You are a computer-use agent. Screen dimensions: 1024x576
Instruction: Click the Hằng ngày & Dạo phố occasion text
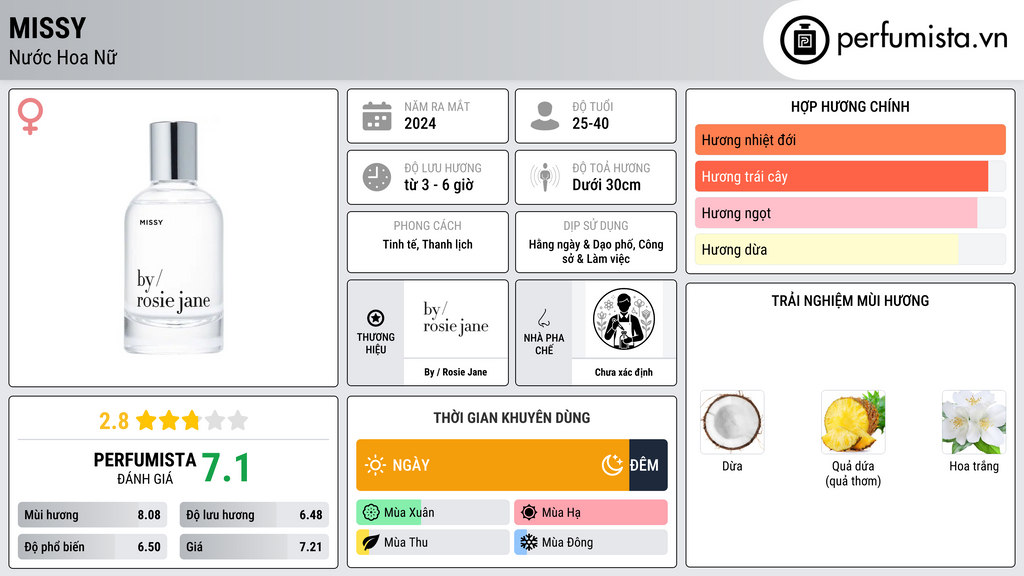coord(596,251)
